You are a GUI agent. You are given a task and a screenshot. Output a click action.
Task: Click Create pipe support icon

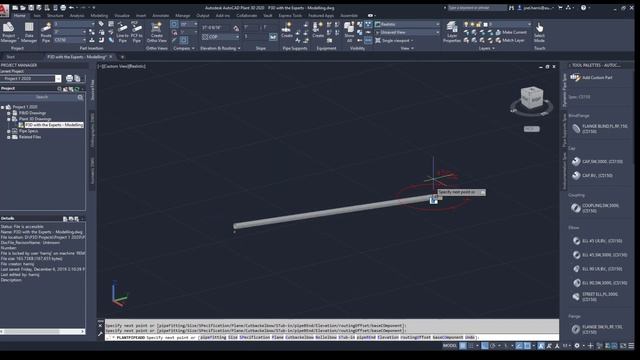tap(287, 30)
